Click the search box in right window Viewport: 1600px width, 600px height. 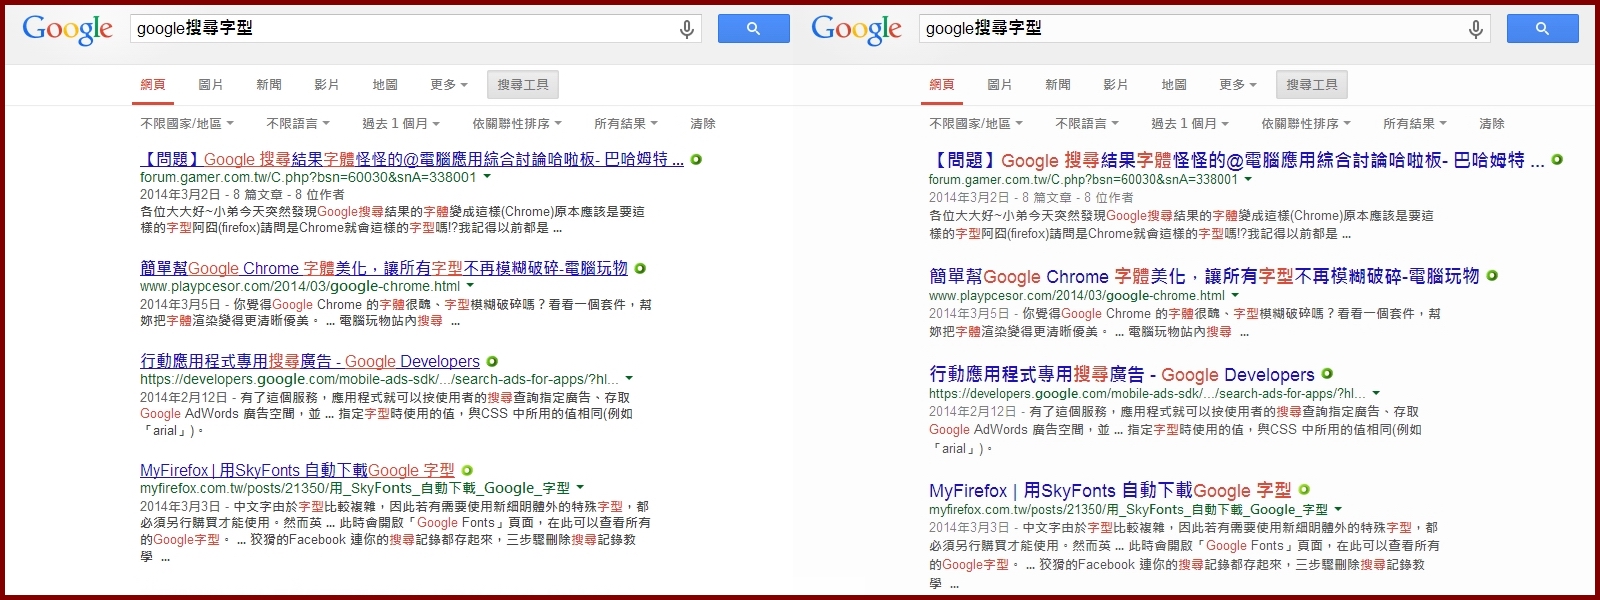1205,29
